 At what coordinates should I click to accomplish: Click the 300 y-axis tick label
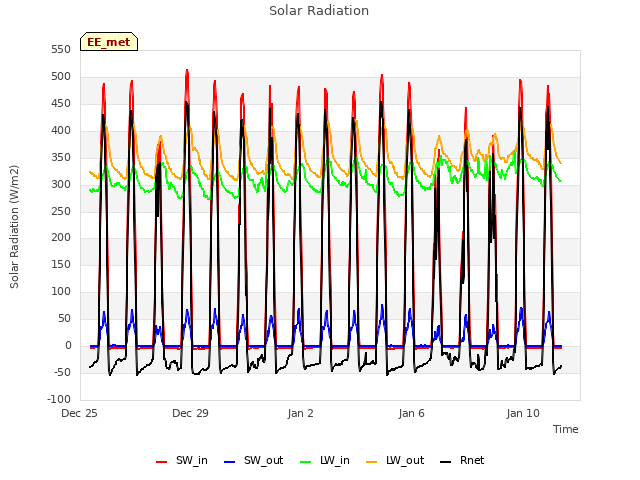(61, 184)
